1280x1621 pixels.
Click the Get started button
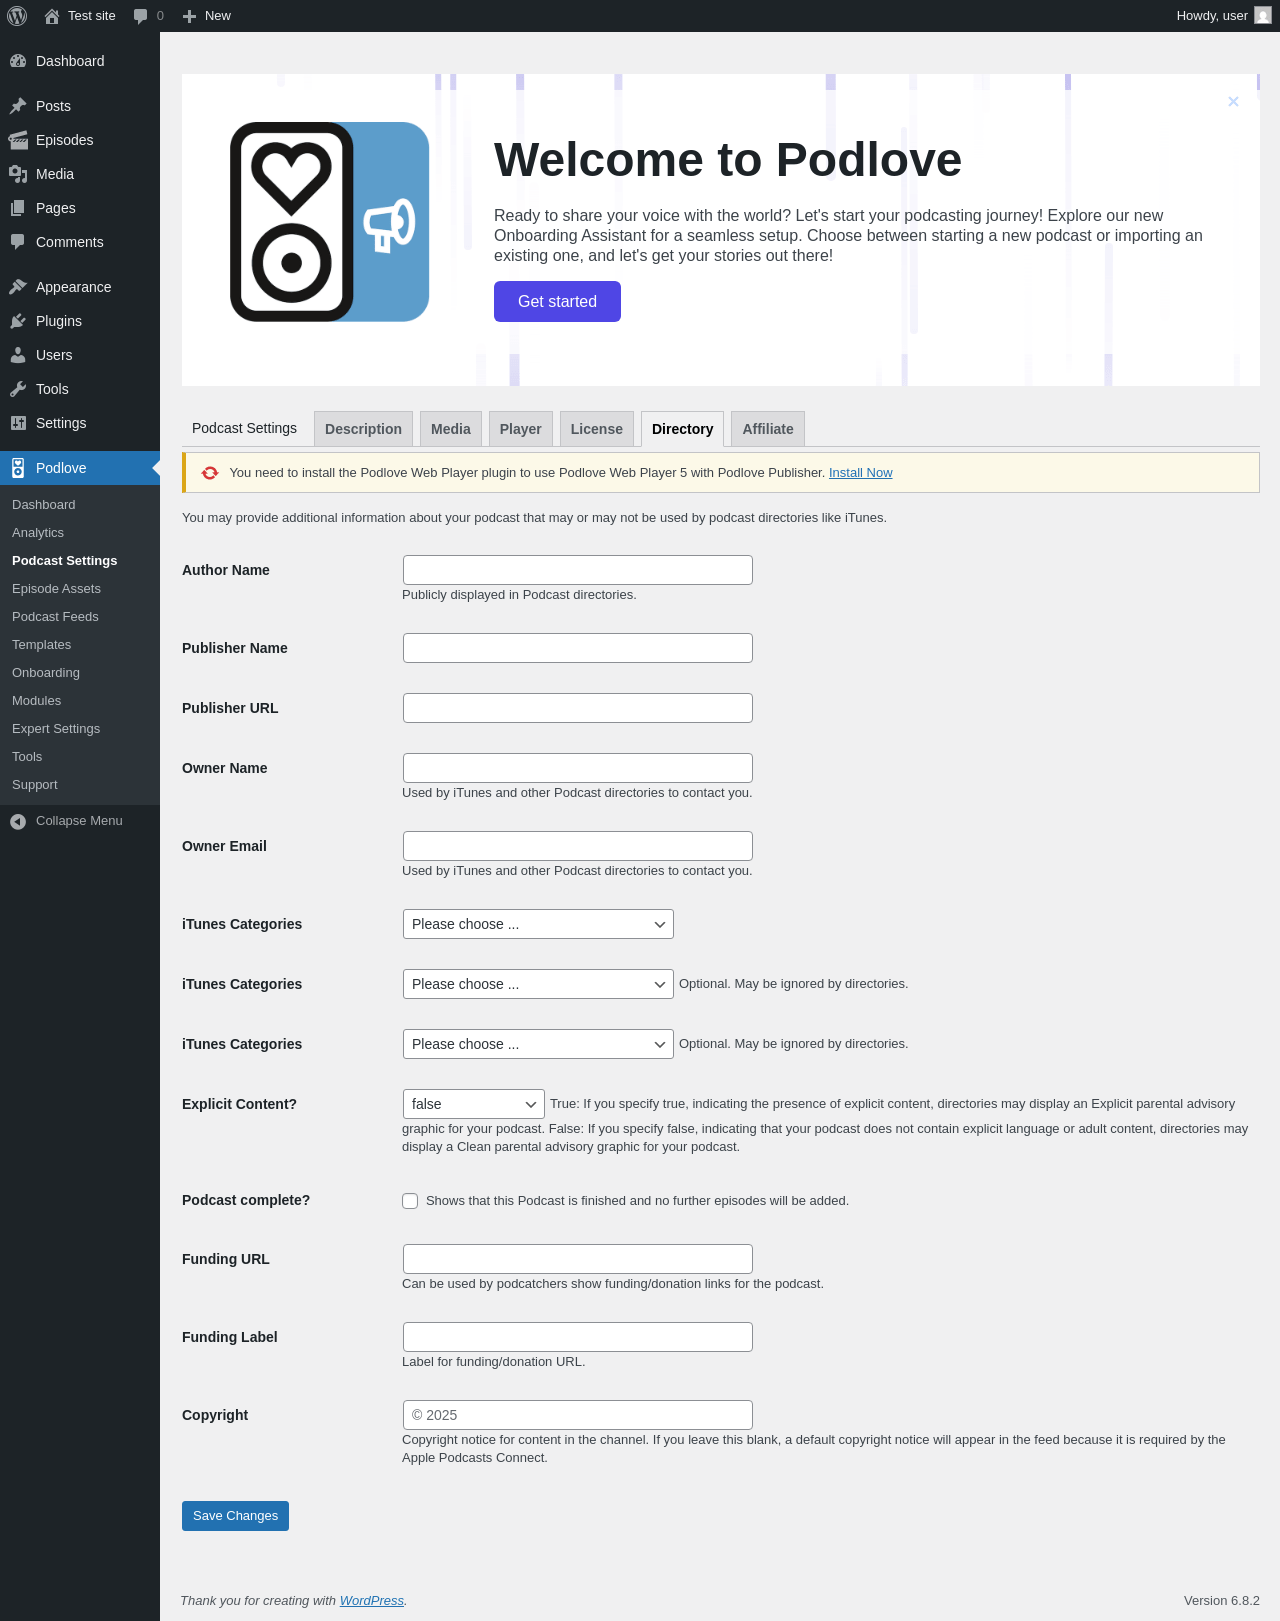tap(557, 301)
